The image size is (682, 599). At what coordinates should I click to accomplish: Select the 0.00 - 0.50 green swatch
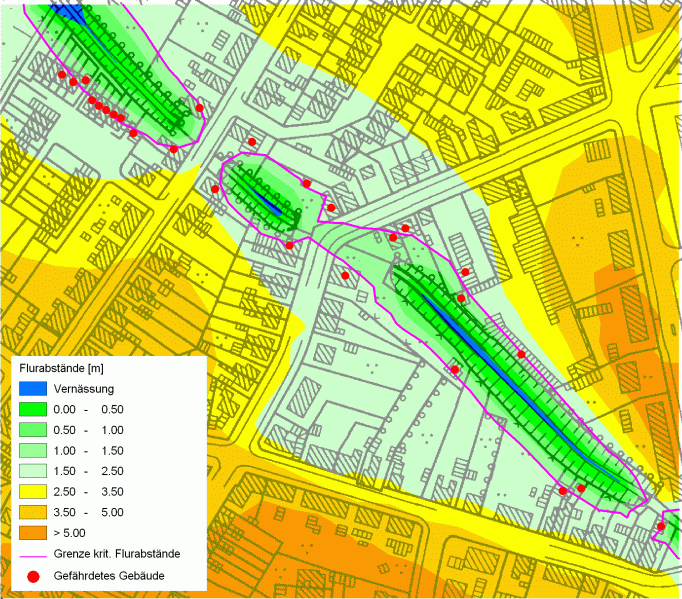click(34, 410)
